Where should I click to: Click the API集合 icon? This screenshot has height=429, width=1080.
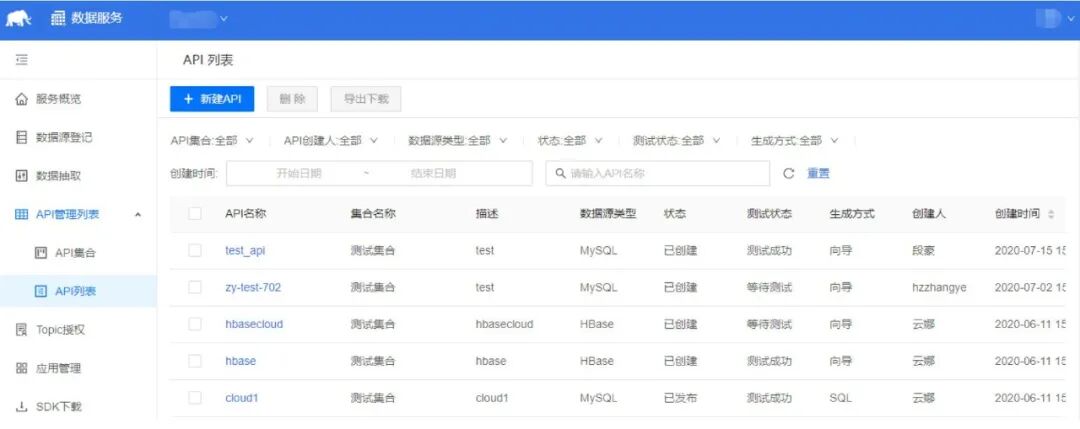(41, 253)
